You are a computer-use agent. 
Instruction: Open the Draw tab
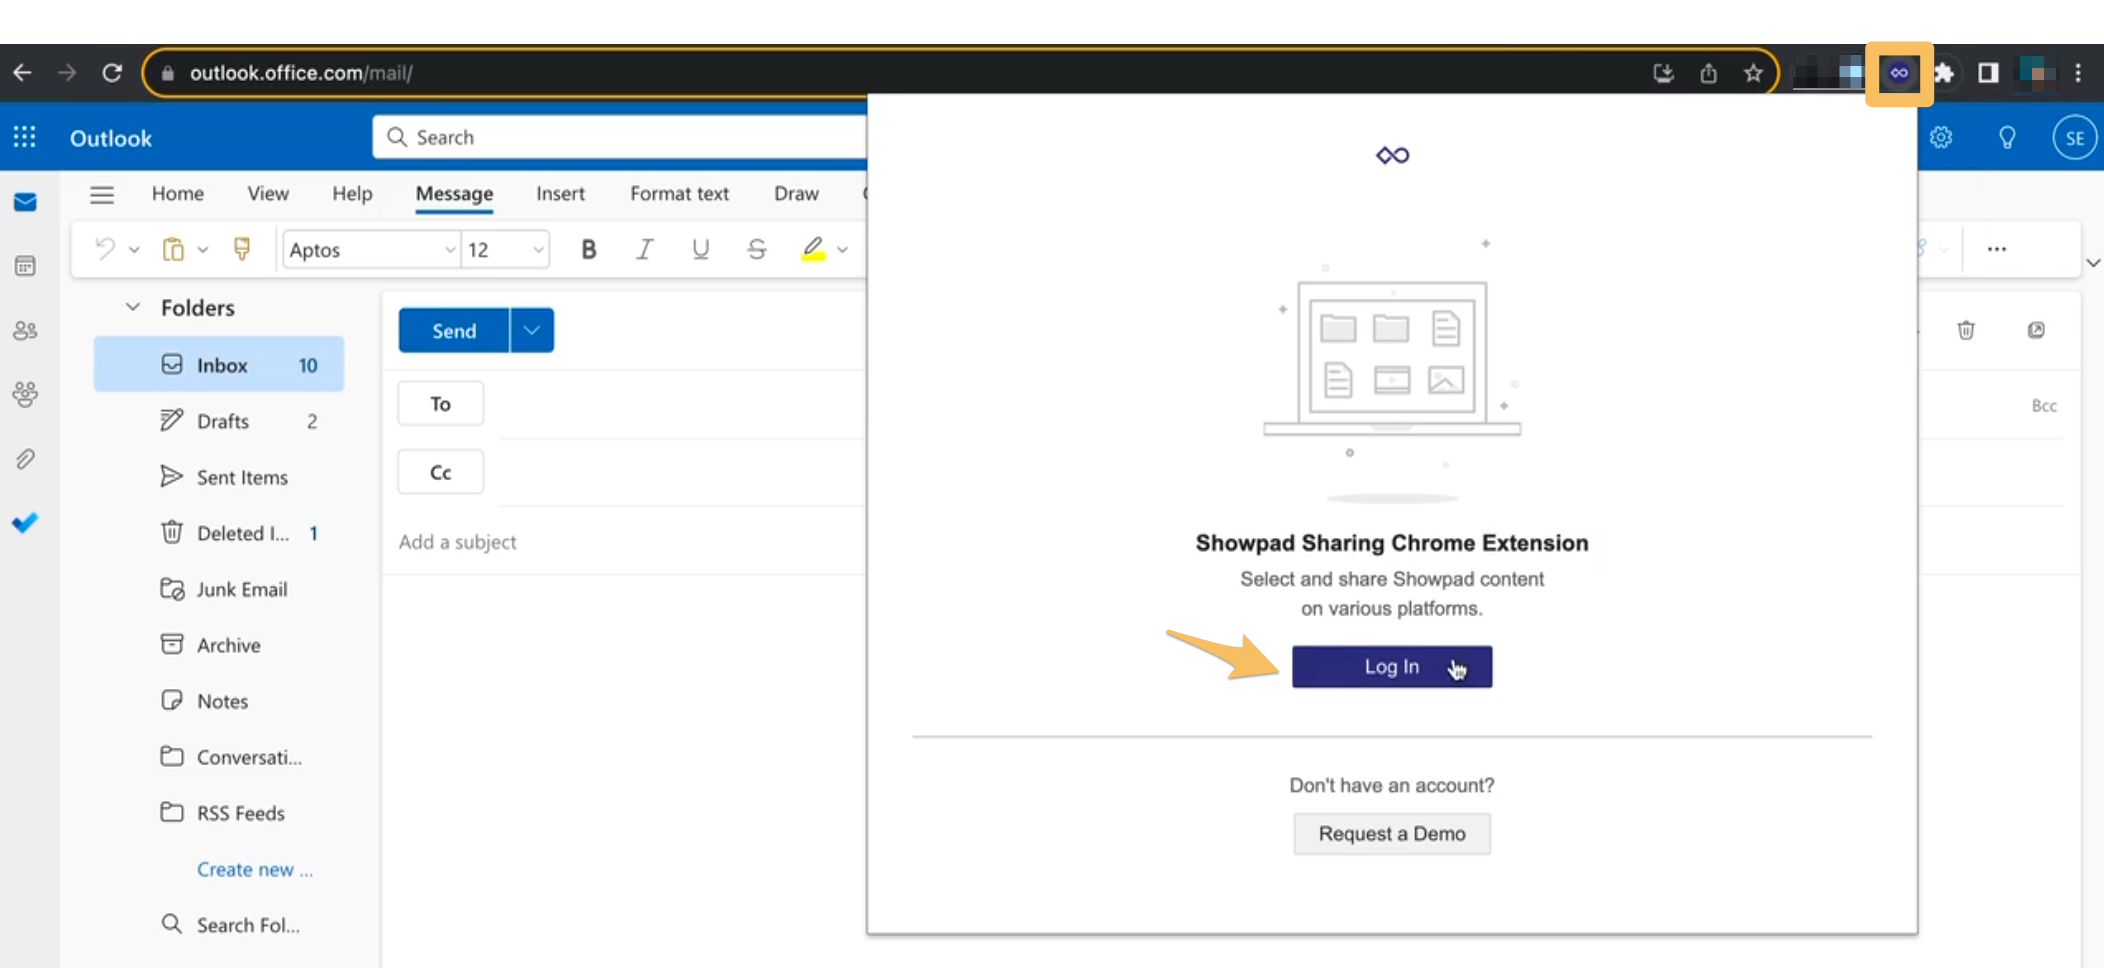coord(796,193)
